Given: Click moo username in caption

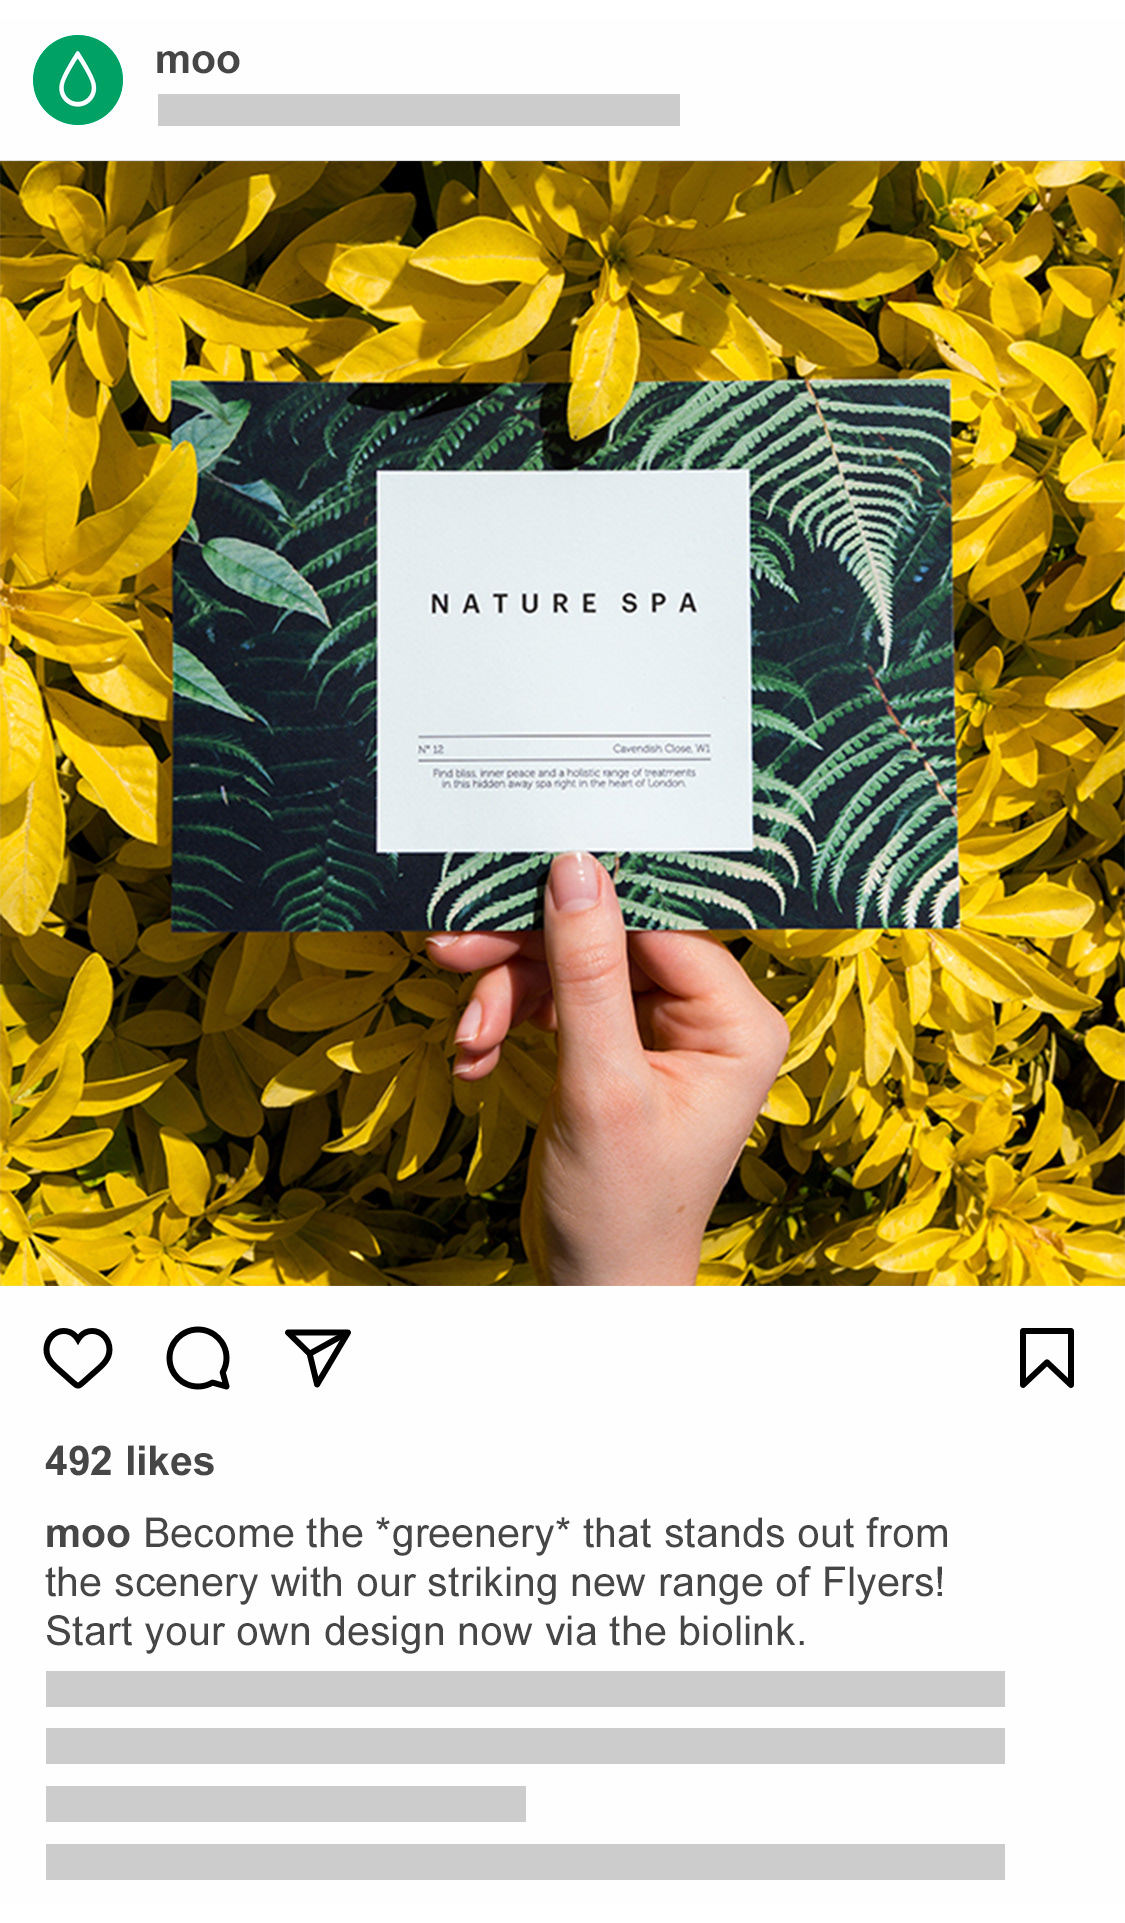Looking at the screenshot, I should click(88, 1534).
